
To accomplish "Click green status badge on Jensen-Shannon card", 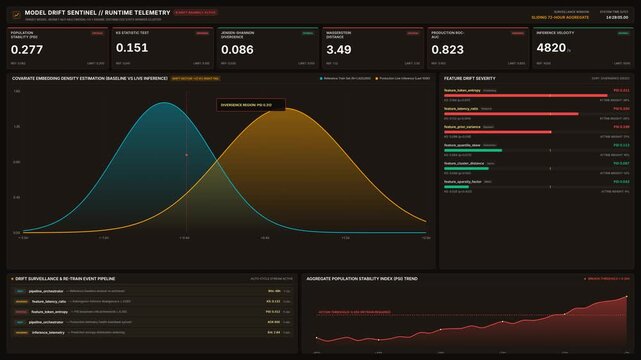I will coord(308,33).
